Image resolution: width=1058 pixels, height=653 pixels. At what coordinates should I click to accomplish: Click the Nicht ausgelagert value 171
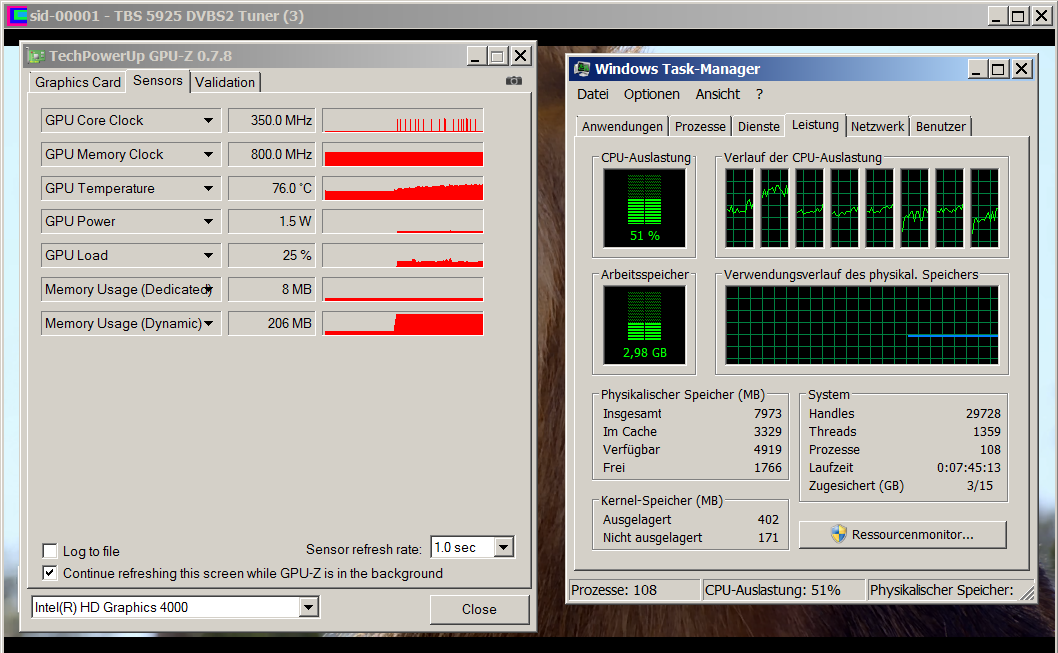point(768,538)
